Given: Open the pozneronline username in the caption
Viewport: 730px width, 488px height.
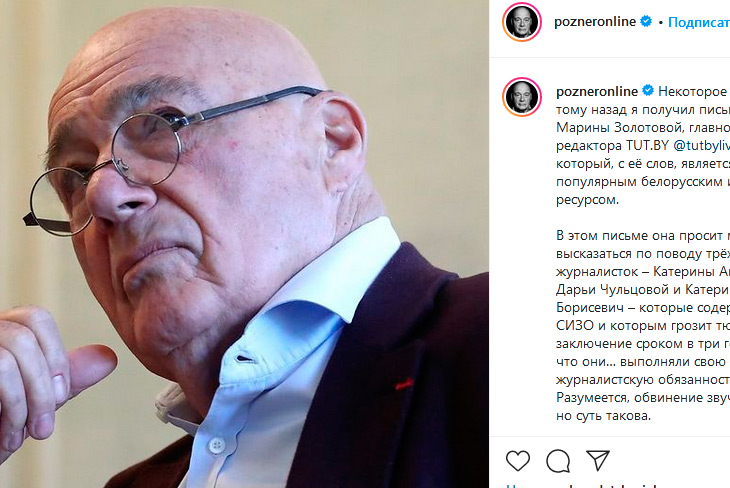Looking at the screenshot, I should tap(597, 91).
